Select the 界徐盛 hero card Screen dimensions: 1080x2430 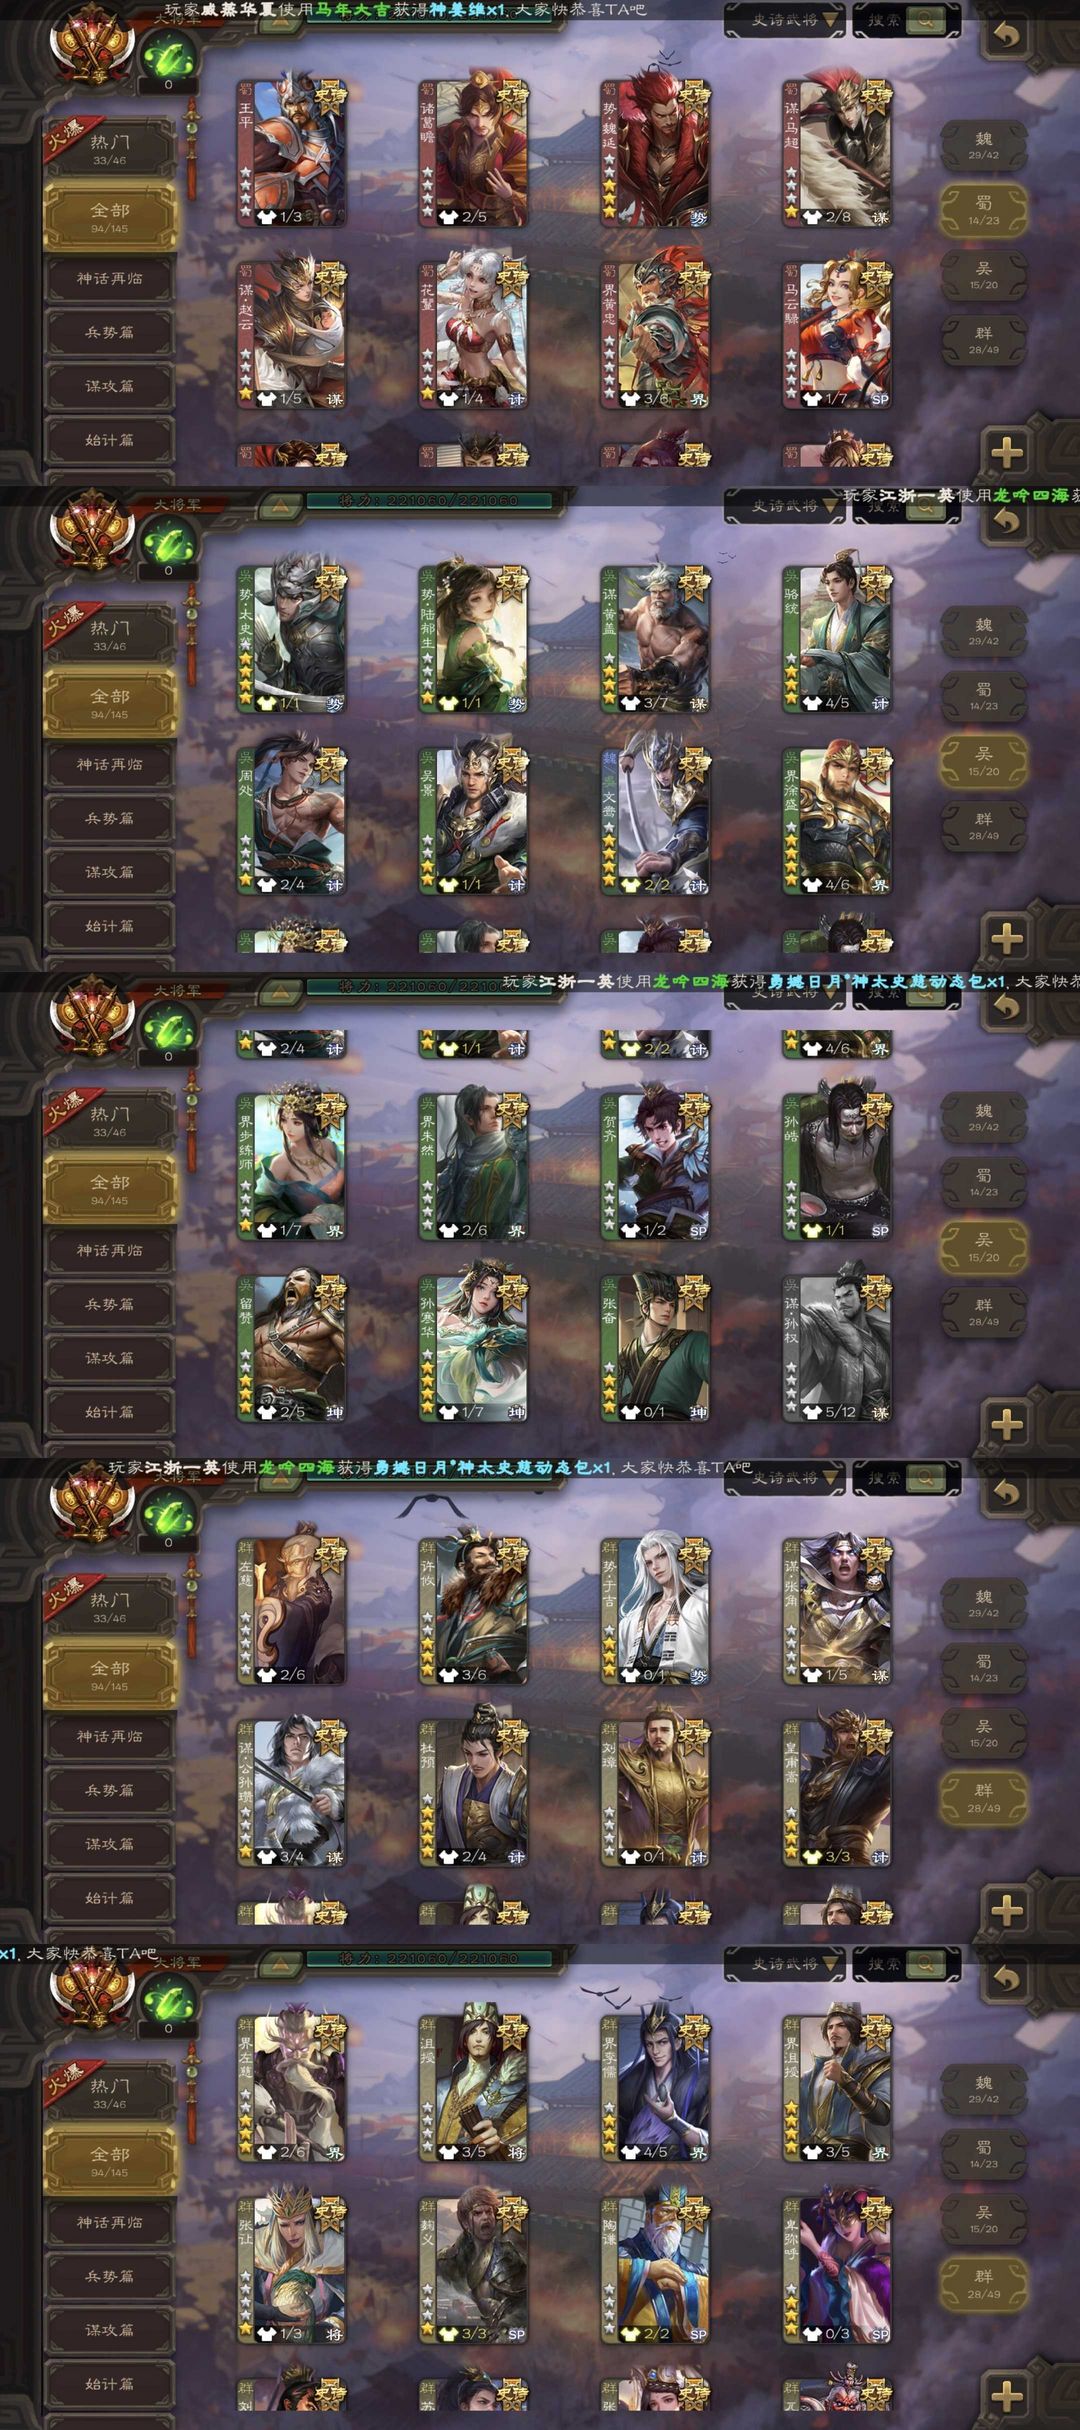coord(837,821)
